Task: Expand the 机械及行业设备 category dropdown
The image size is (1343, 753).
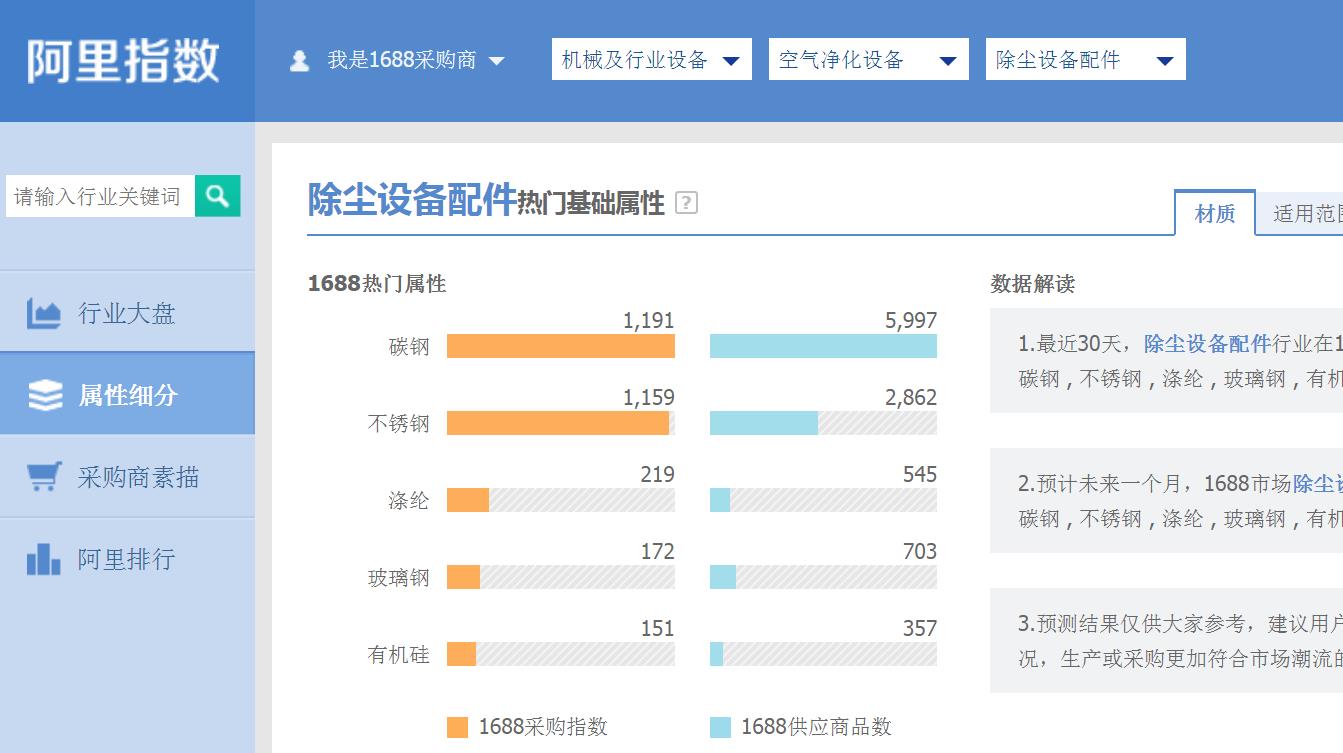Action: coord(651,60)
